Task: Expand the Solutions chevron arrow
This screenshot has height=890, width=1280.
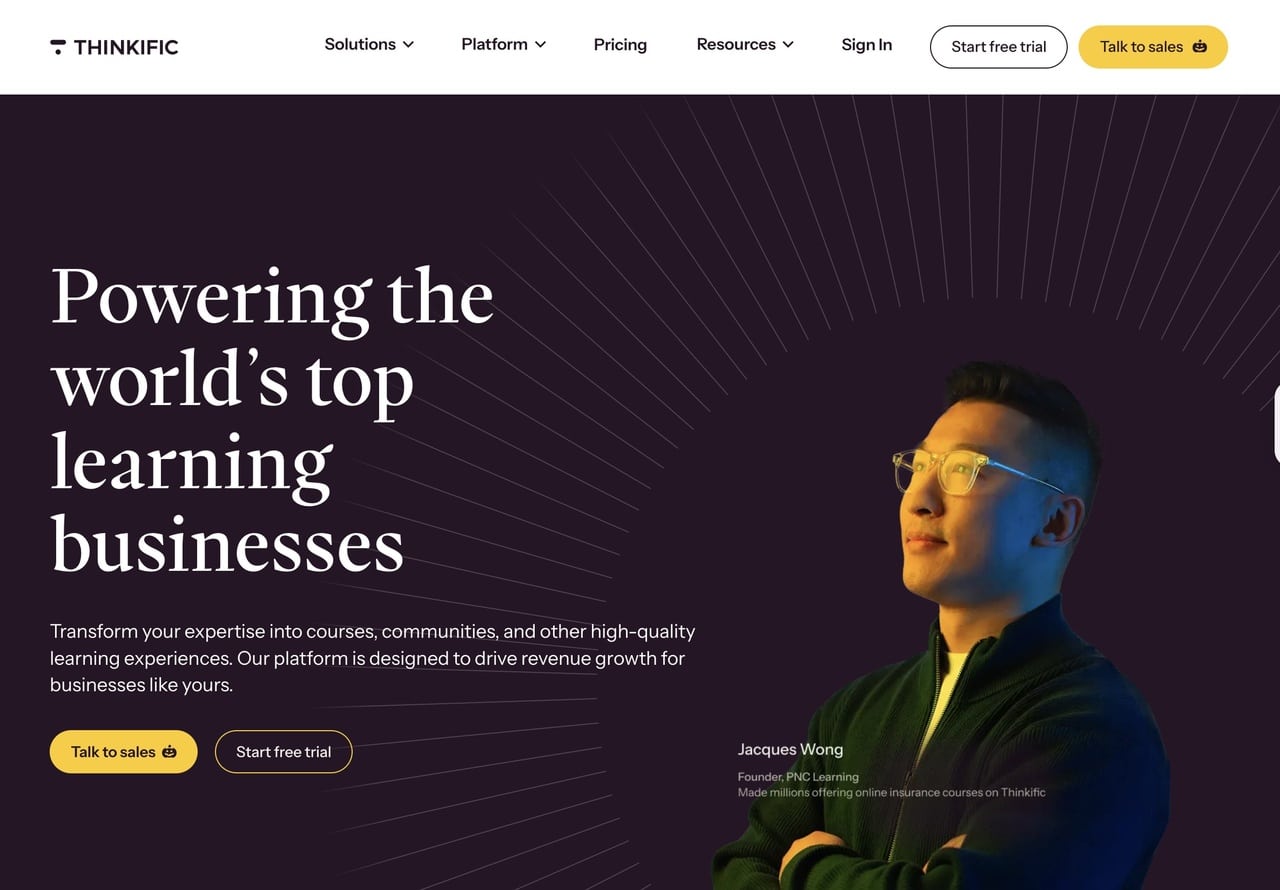Action: coord(408,45)
